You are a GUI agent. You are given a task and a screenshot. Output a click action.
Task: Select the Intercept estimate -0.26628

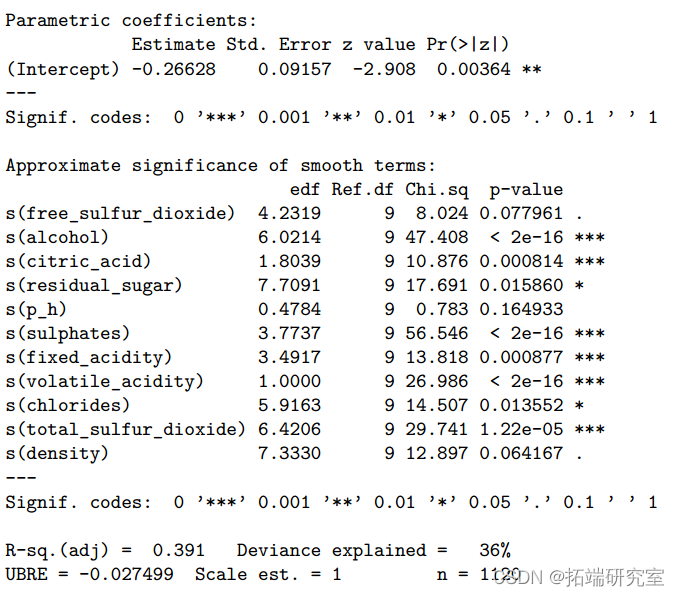[174, 69]
